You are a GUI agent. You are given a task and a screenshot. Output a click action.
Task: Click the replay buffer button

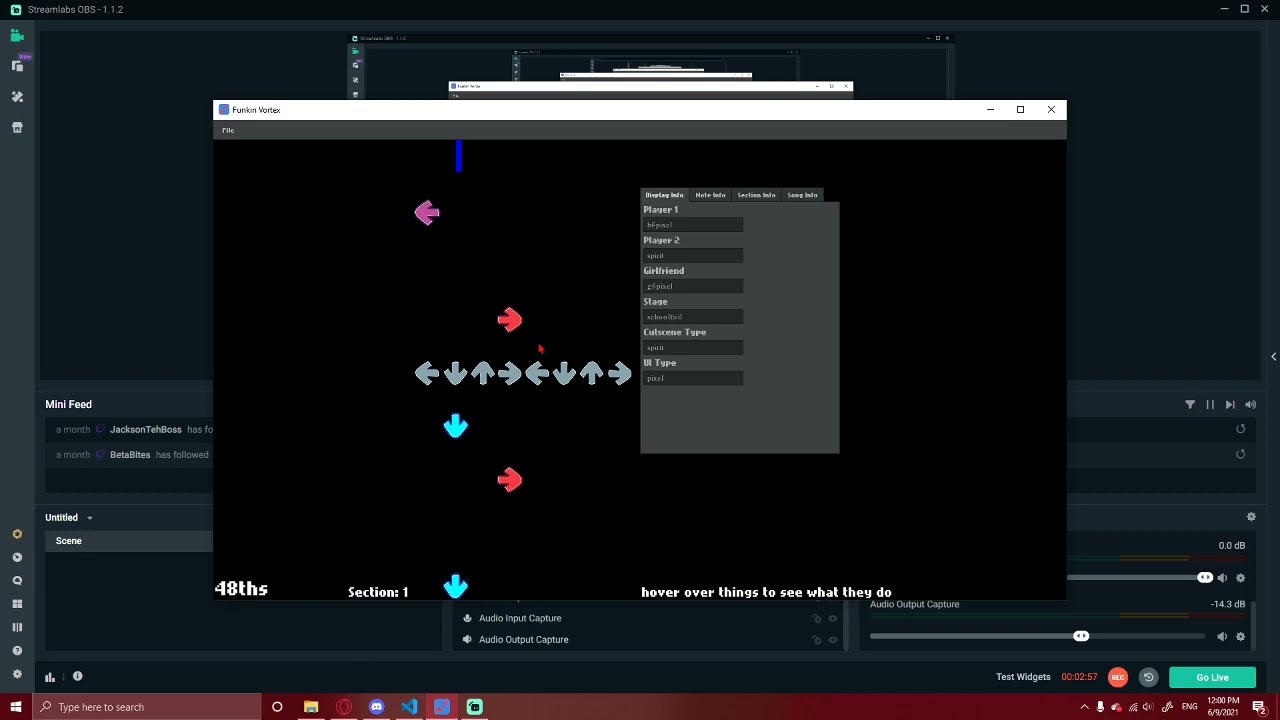1148,678
